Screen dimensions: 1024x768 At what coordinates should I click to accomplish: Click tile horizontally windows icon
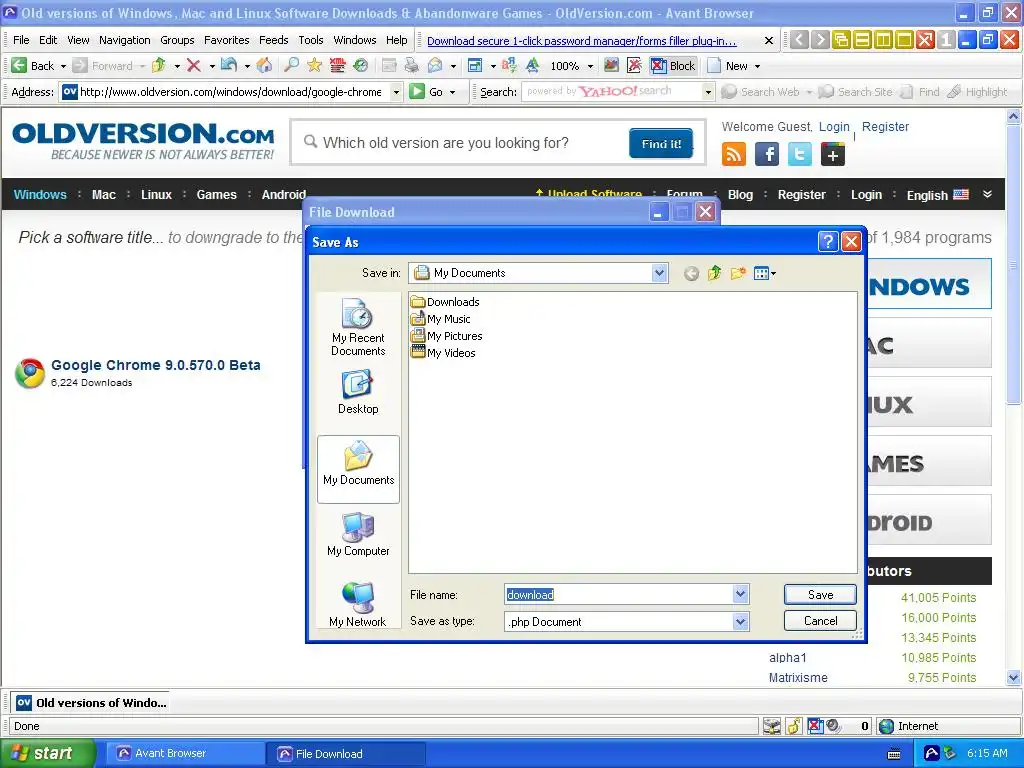(x=862, y=40)
